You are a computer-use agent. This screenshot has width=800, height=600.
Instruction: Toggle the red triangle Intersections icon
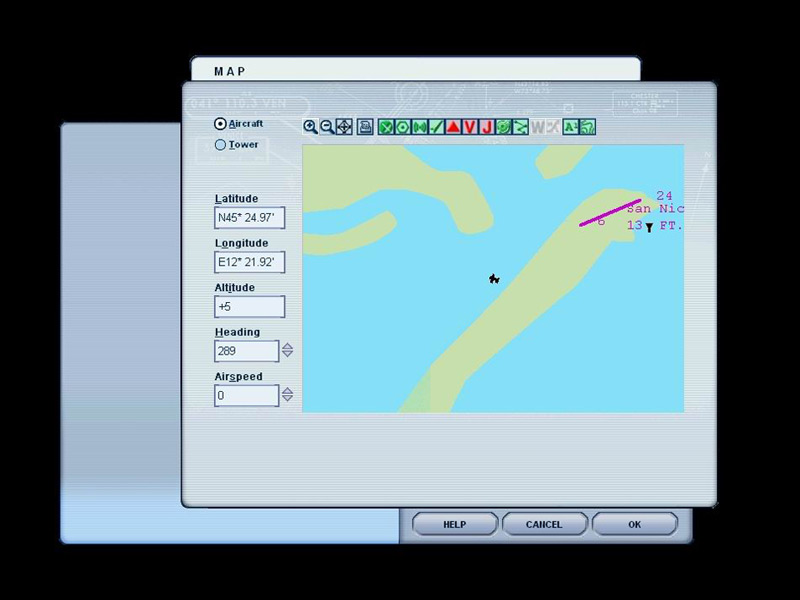(453, 127)
